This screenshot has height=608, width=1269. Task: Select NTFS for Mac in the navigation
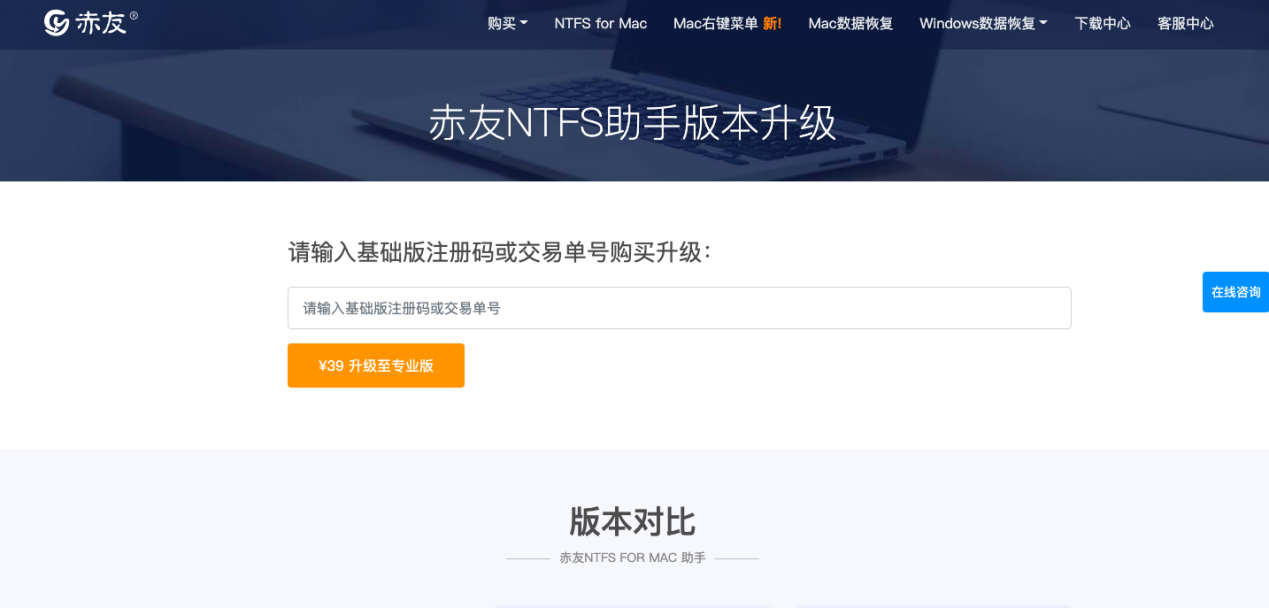(600, 23)
